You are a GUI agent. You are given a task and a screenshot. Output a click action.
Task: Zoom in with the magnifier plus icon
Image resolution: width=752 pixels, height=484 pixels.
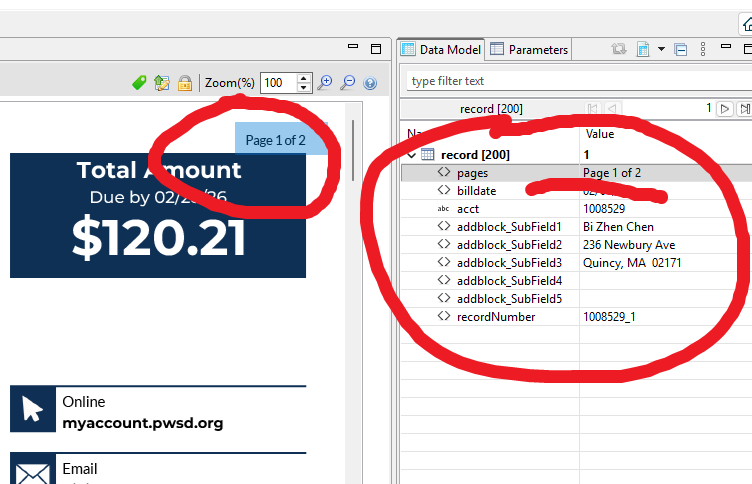(x=325, y=83)
